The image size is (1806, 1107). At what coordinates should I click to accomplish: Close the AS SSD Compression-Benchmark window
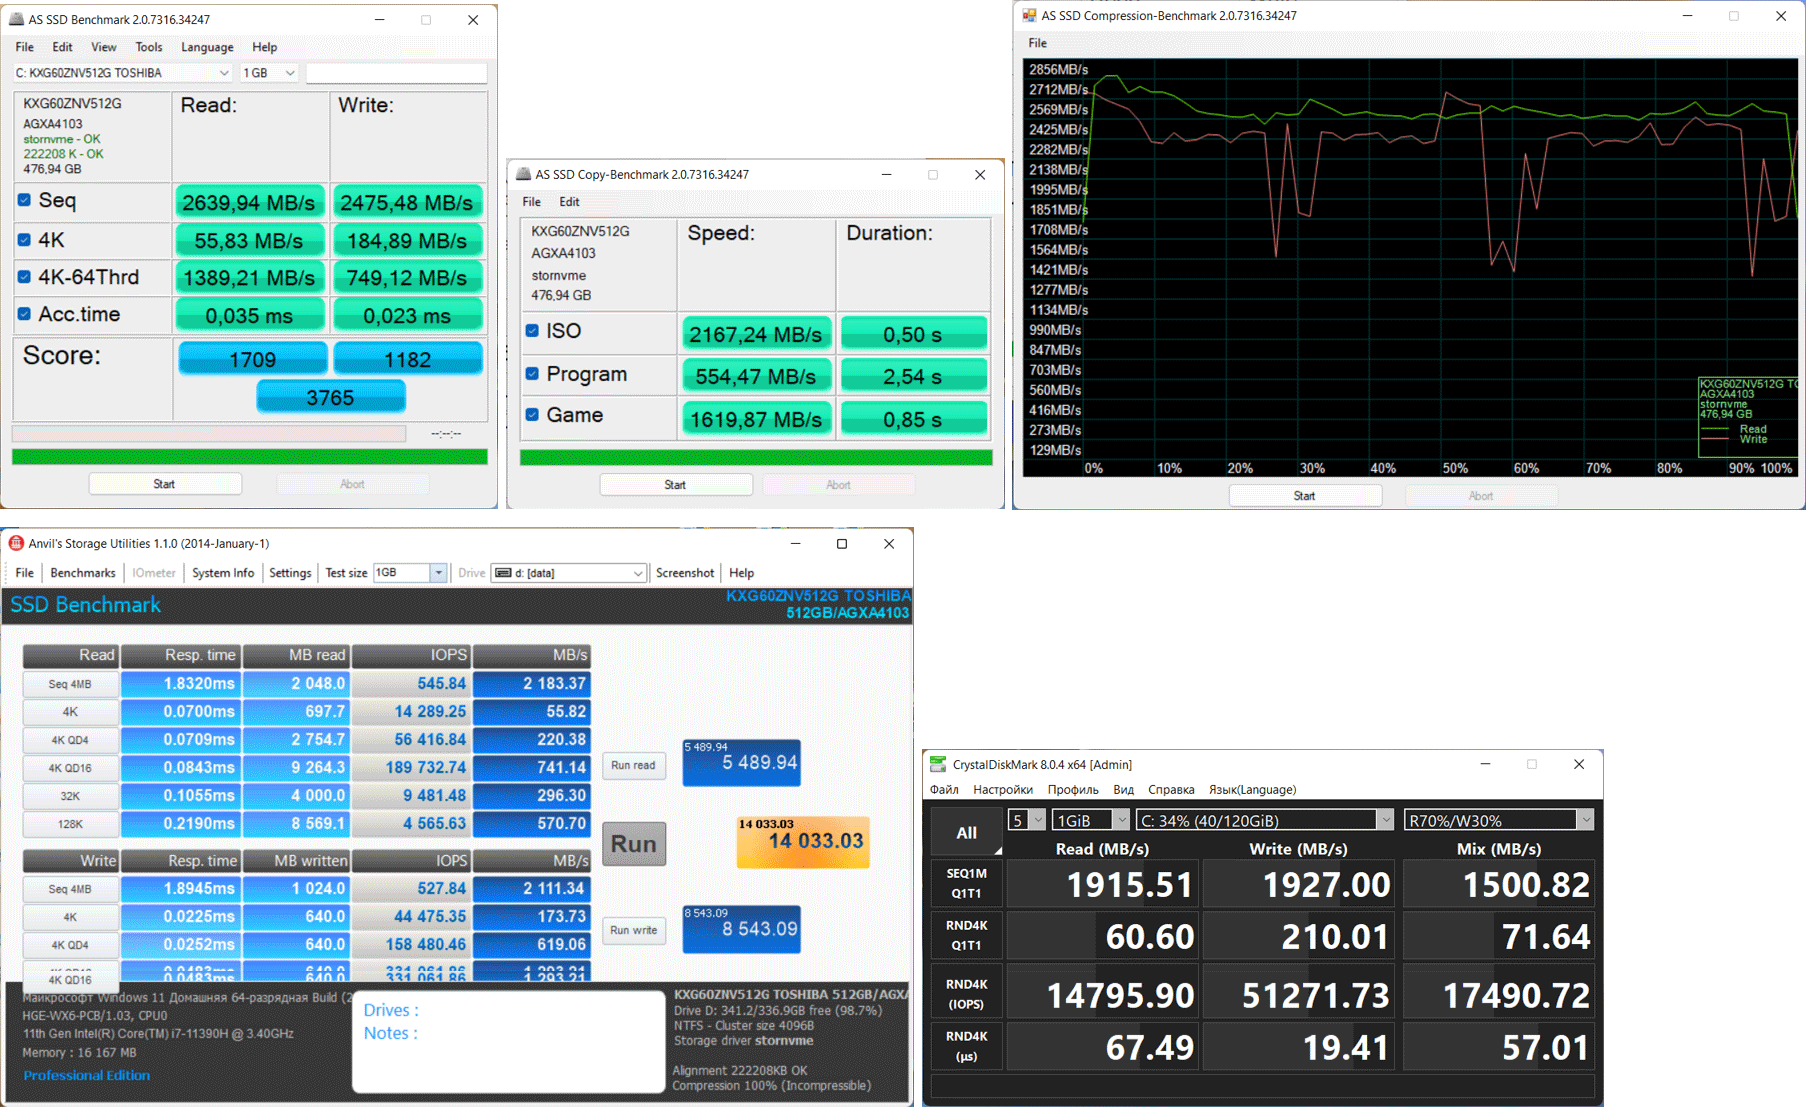(x=1780, y=16)
